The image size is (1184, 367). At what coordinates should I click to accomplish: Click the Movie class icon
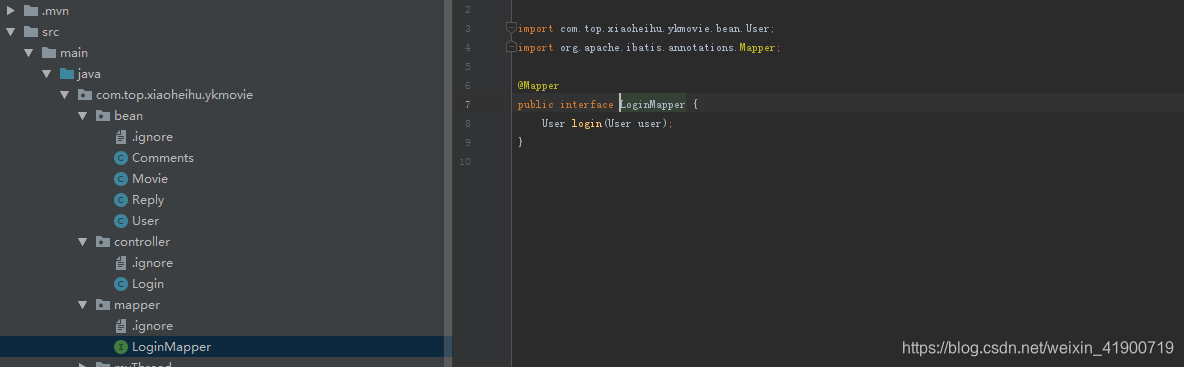point(121,179)
